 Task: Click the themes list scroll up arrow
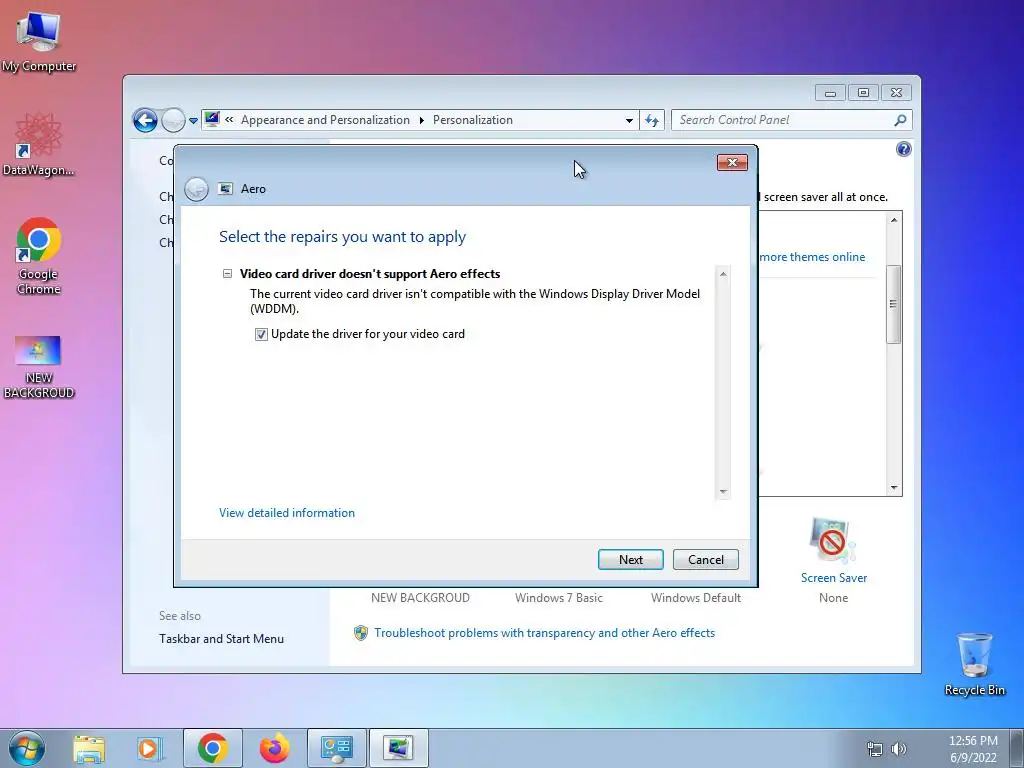894,220
